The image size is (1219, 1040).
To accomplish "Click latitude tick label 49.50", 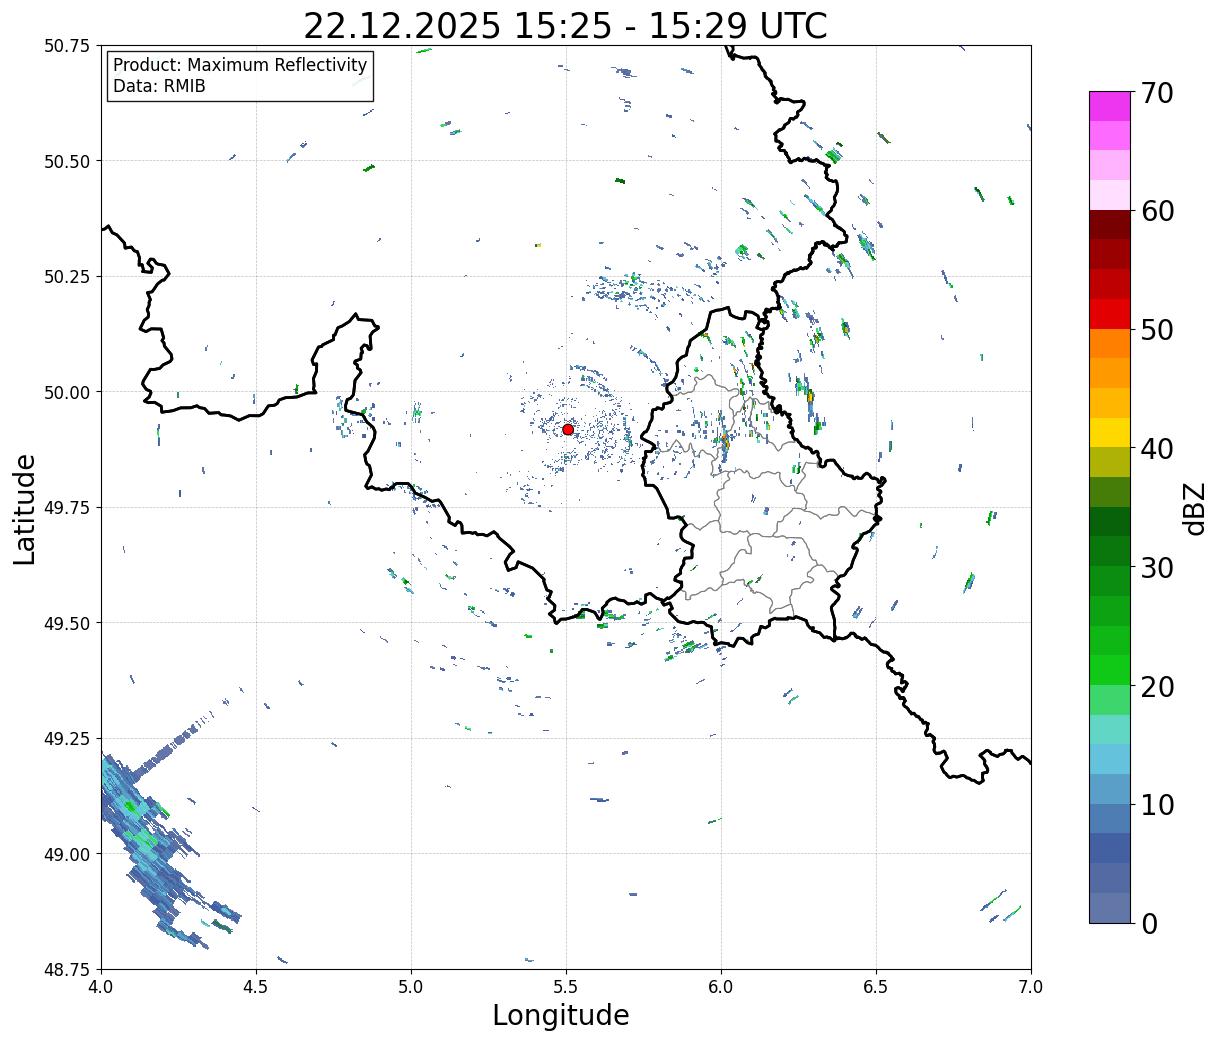I will [67, 623].
